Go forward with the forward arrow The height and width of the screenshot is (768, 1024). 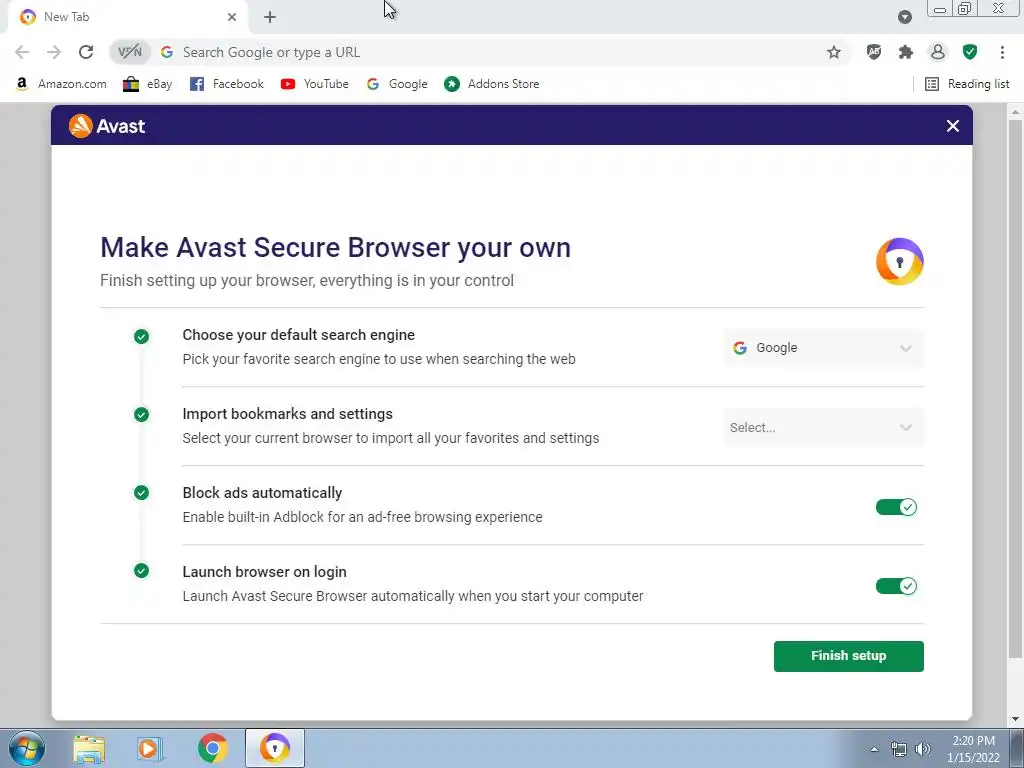click(x=54, y=52)
